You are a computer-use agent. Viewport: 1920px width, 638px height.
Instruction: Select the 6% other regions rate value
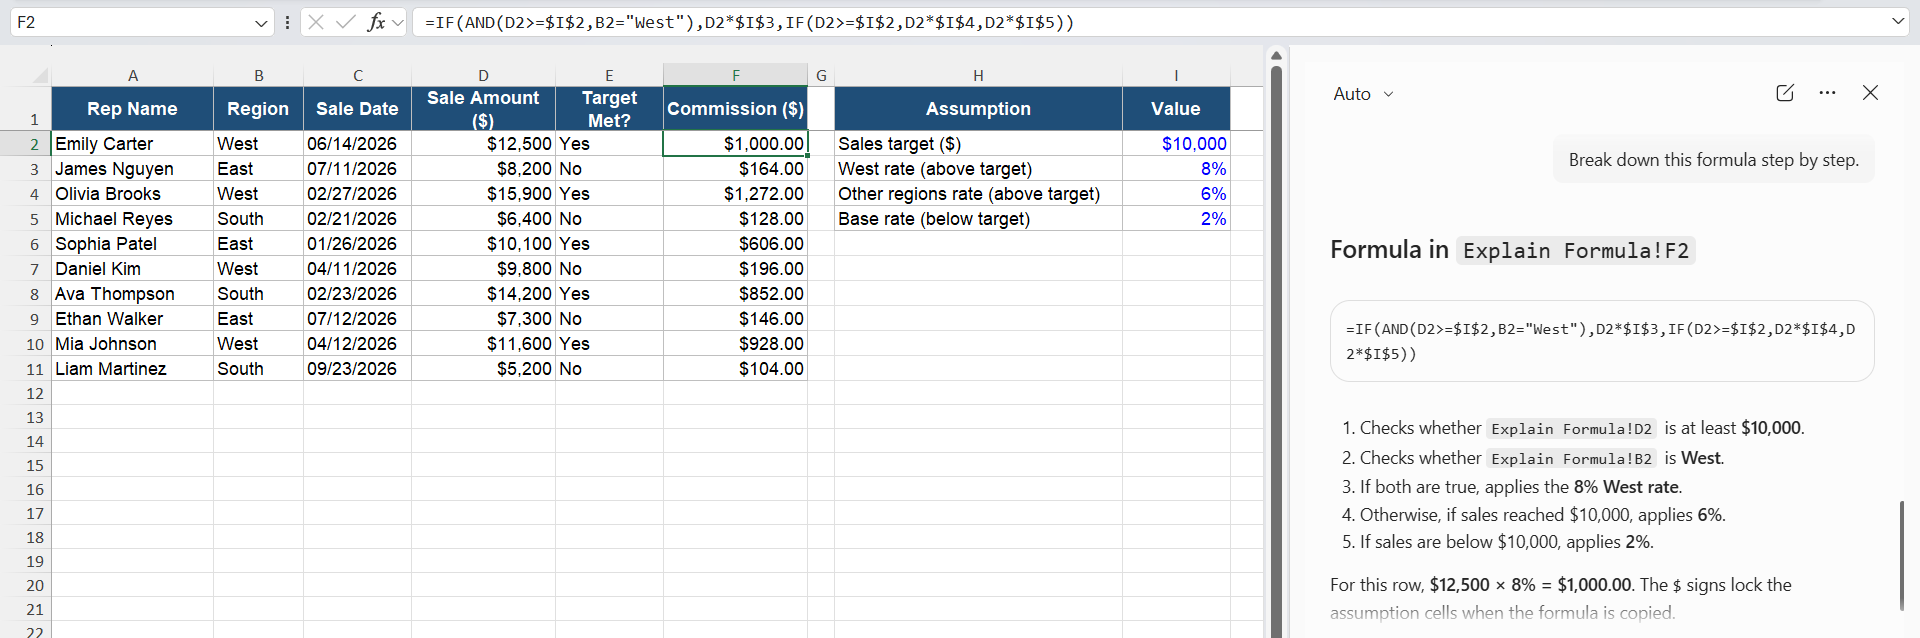(x=1176, y=194)
